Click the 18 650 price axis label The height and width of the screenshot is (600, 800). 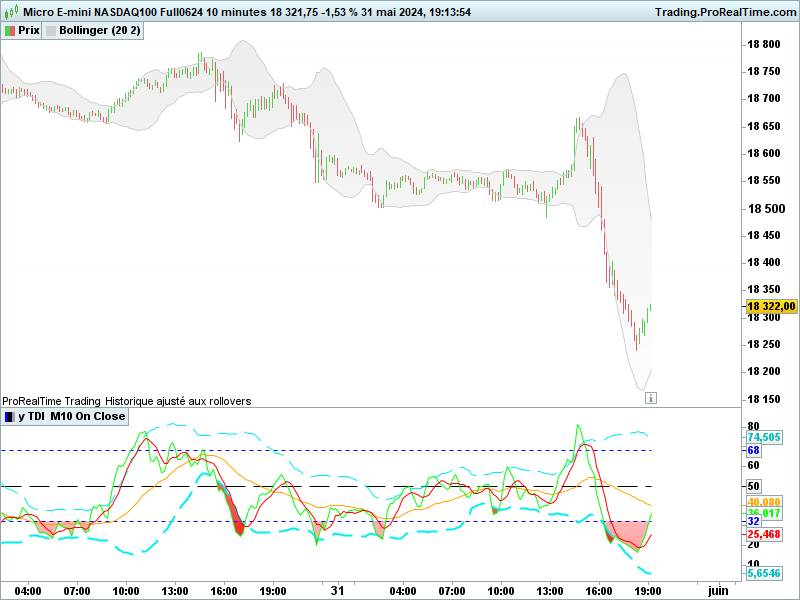pos(764,126)
